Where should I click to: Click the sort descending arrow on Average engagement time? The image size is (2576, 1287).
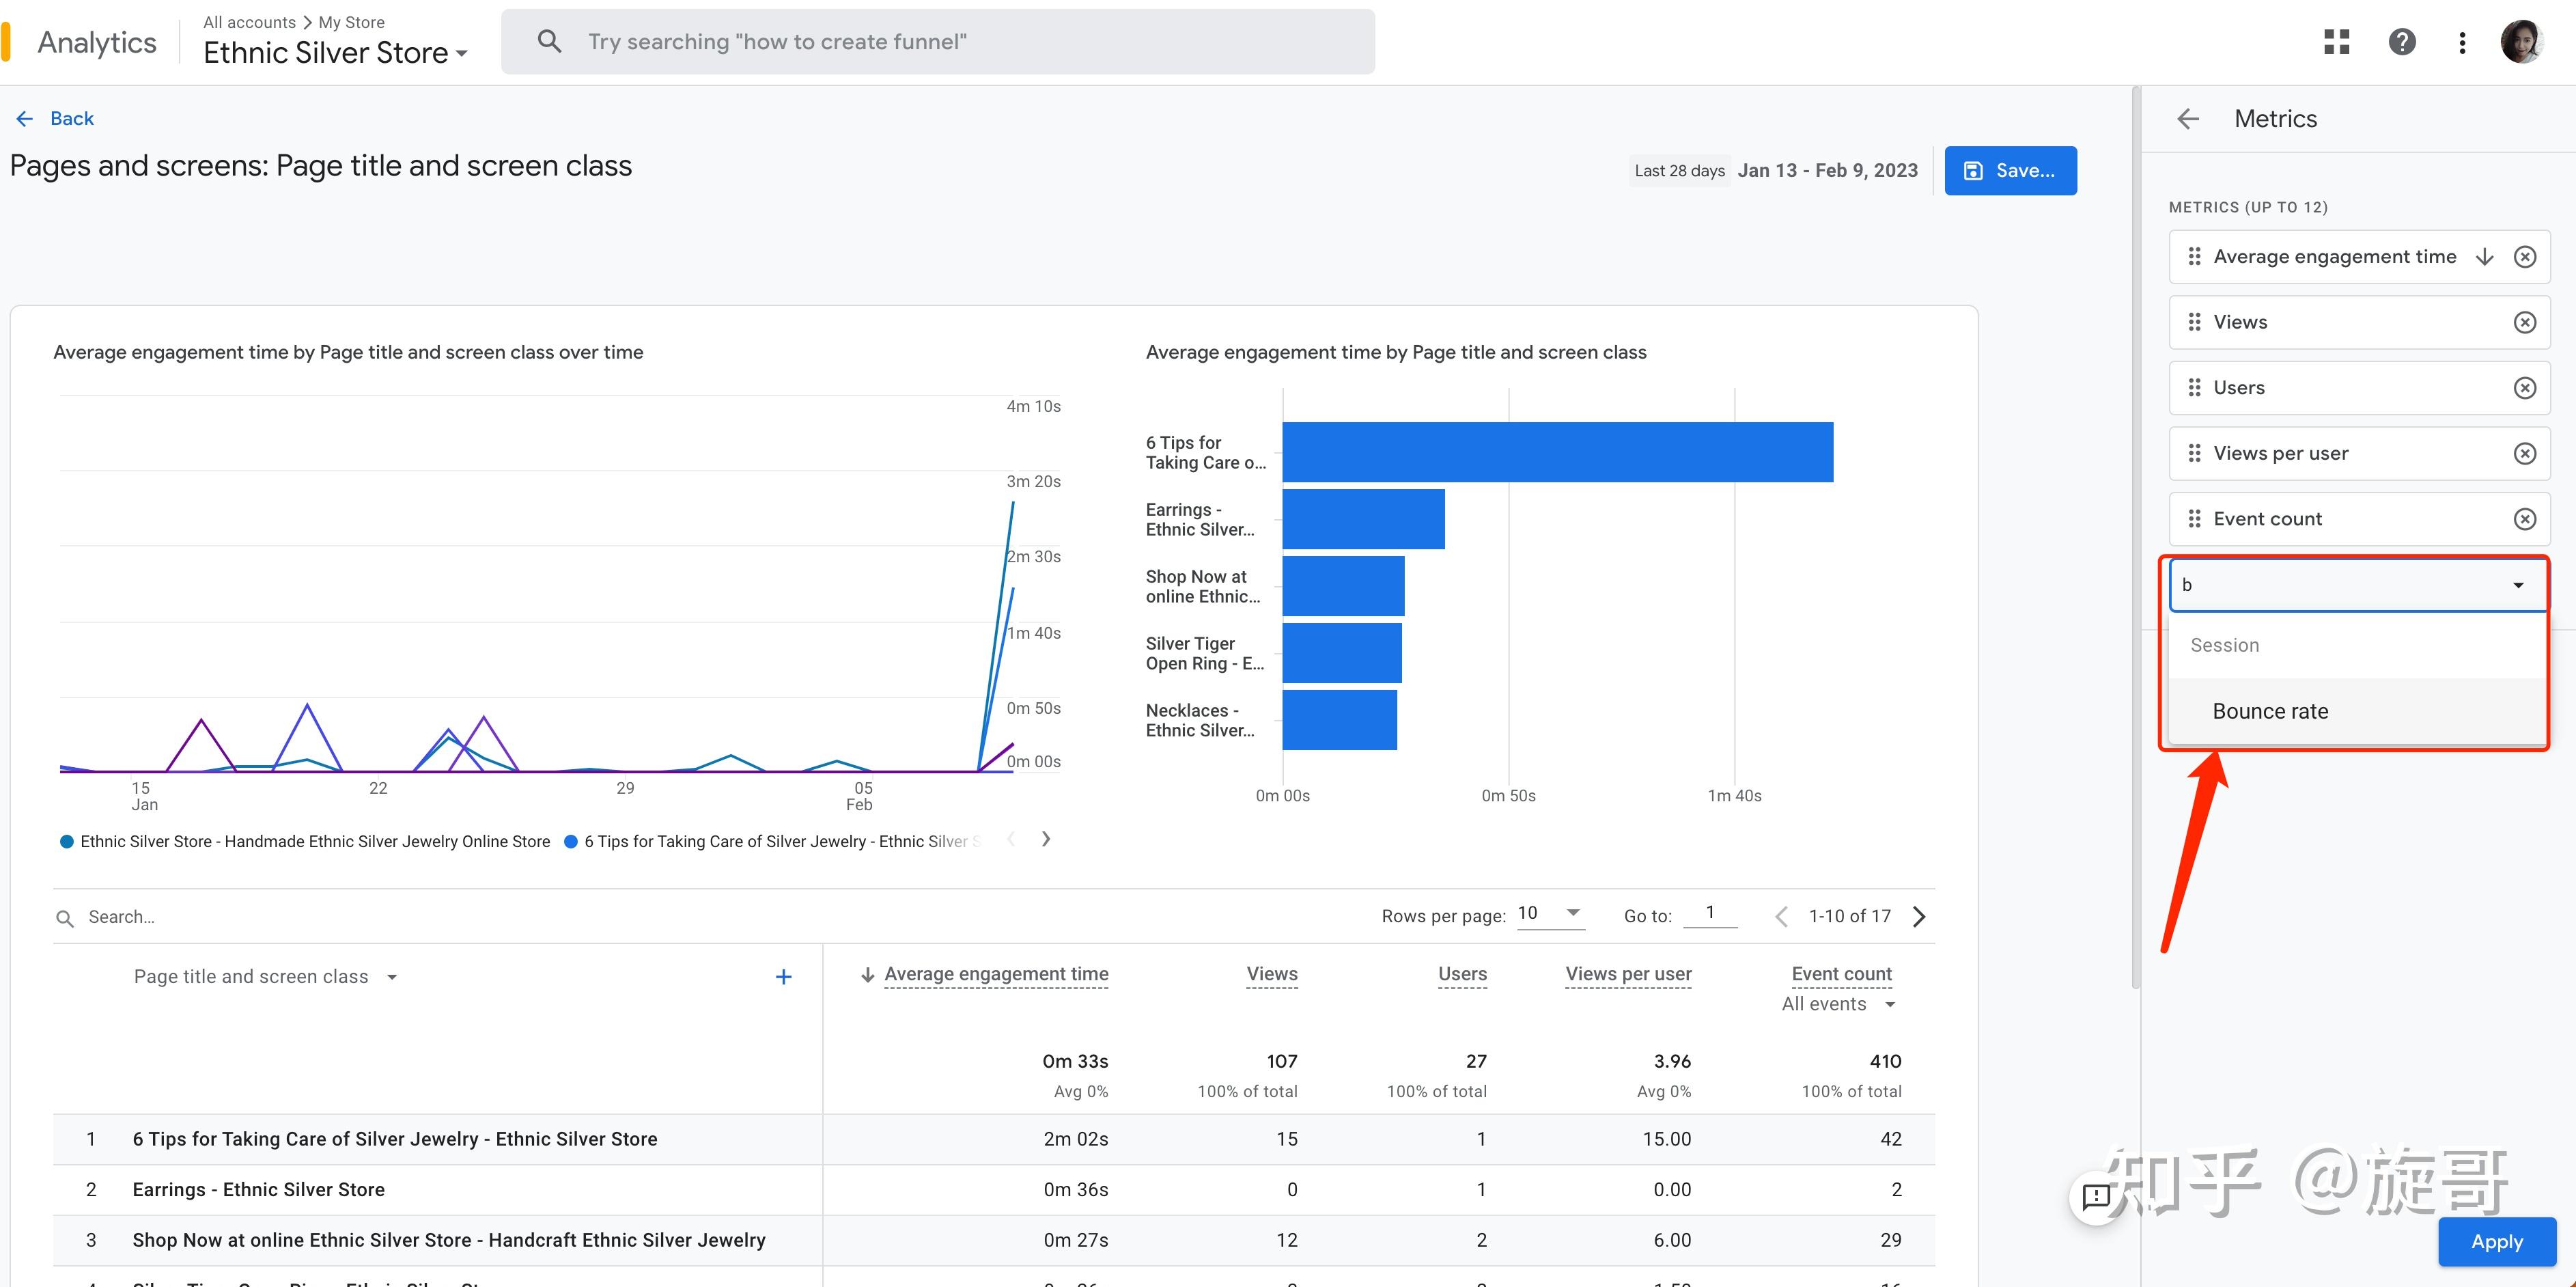click(2486, 256)
